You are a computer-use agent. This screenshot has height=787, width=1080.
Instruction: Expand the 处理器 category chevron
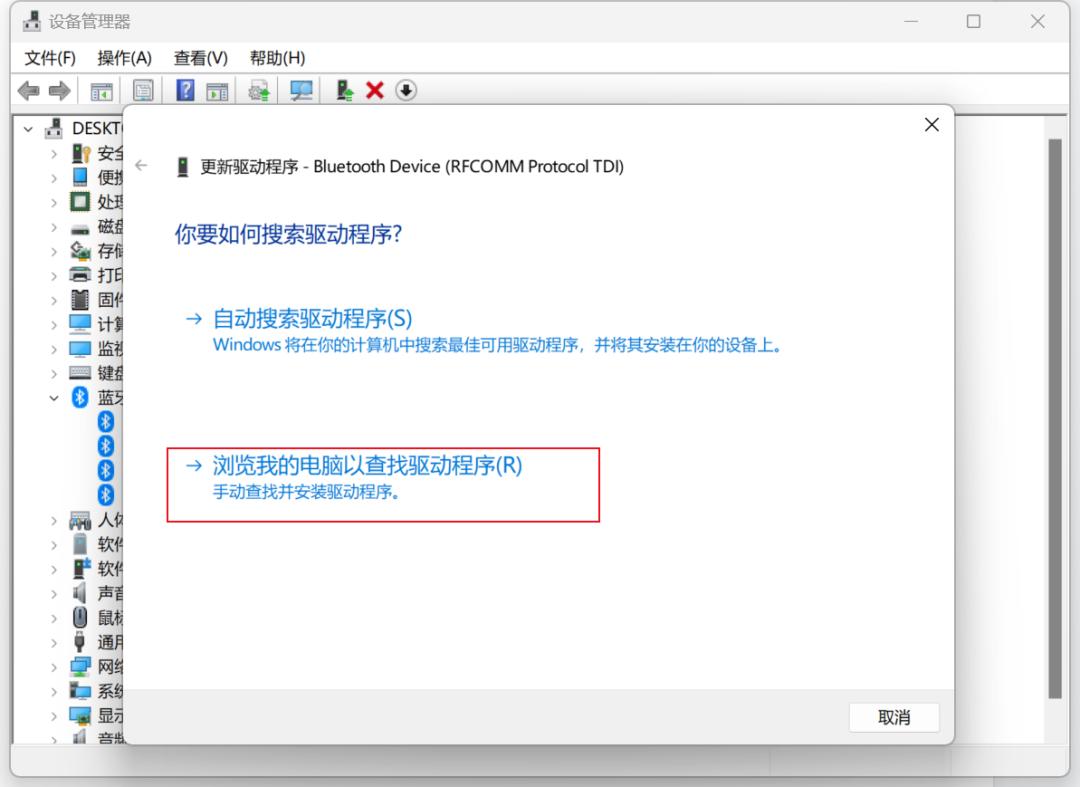click(54, 202)
